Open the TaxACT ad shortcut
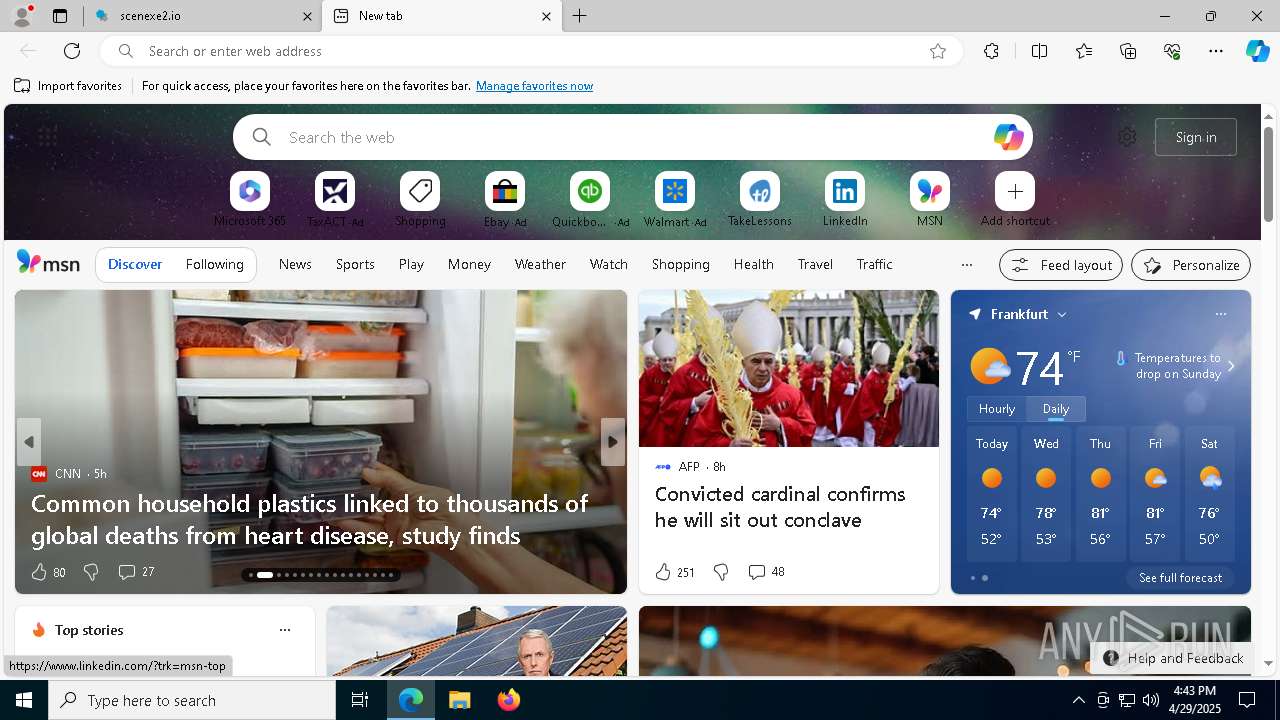This screenshot has height=720, width=1280. coord(335,191)
